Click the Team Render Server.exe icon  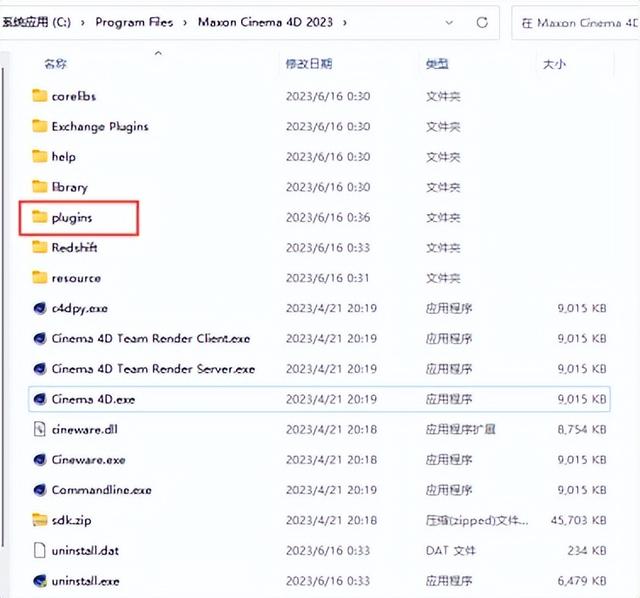[40, 368]
